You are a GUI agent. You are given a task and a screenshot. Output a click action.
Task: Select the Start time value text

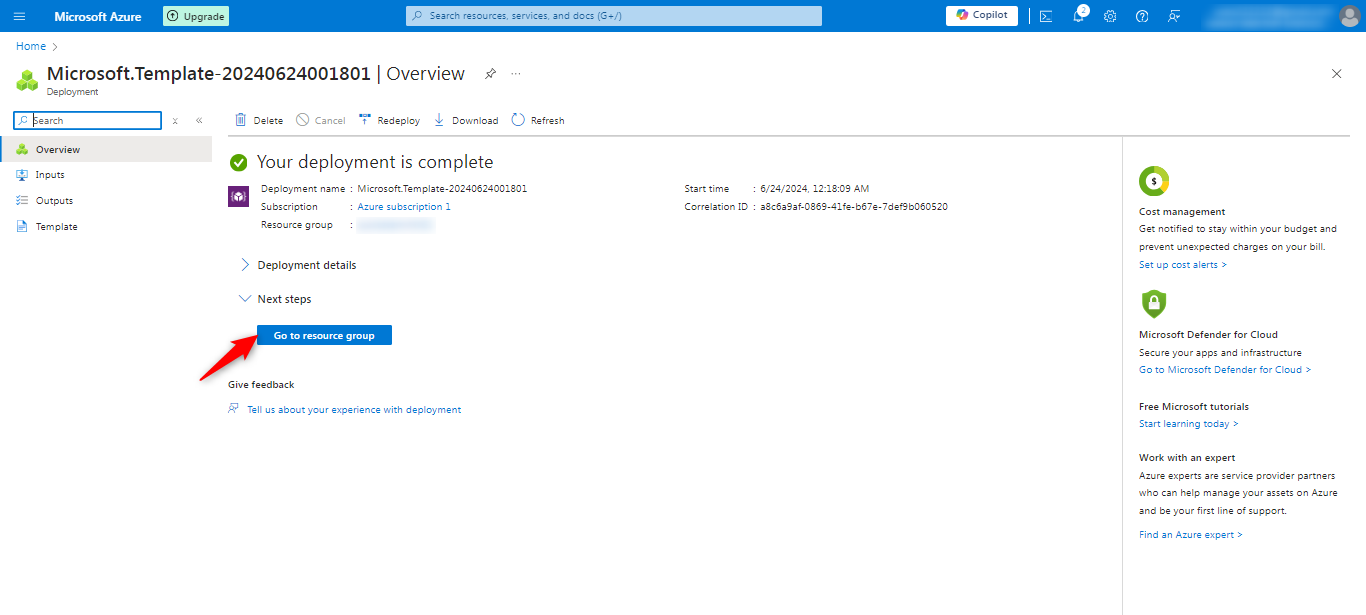(x=814, y=189)
